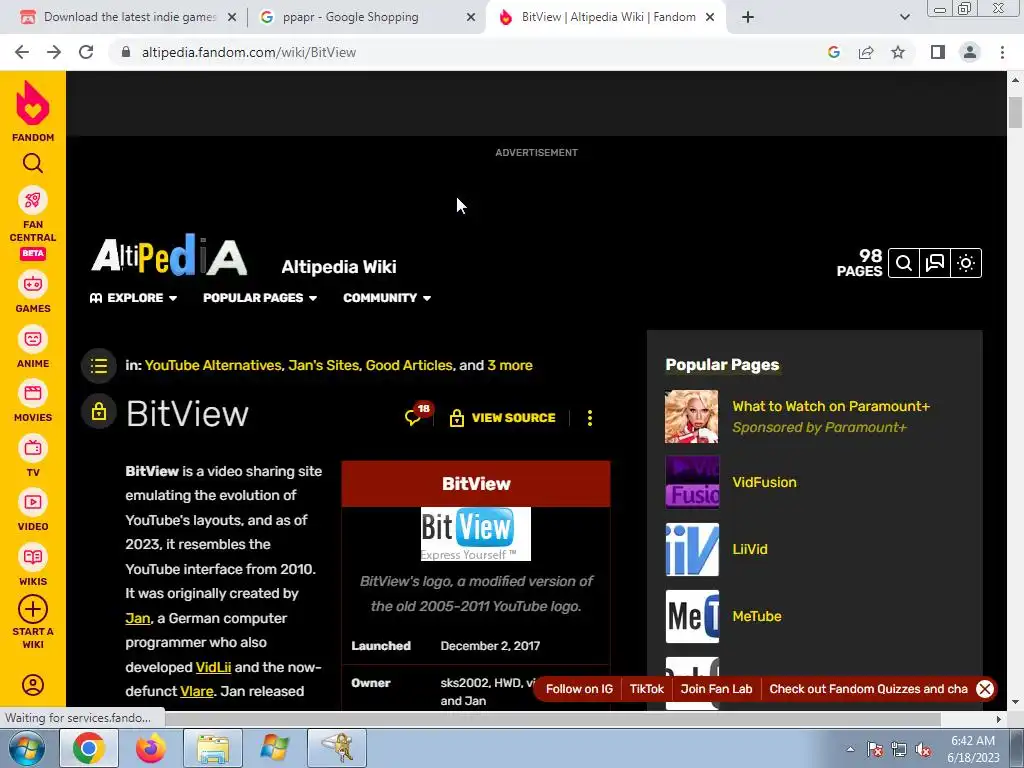Open the 18 comments bubble

tap(418, 414)
